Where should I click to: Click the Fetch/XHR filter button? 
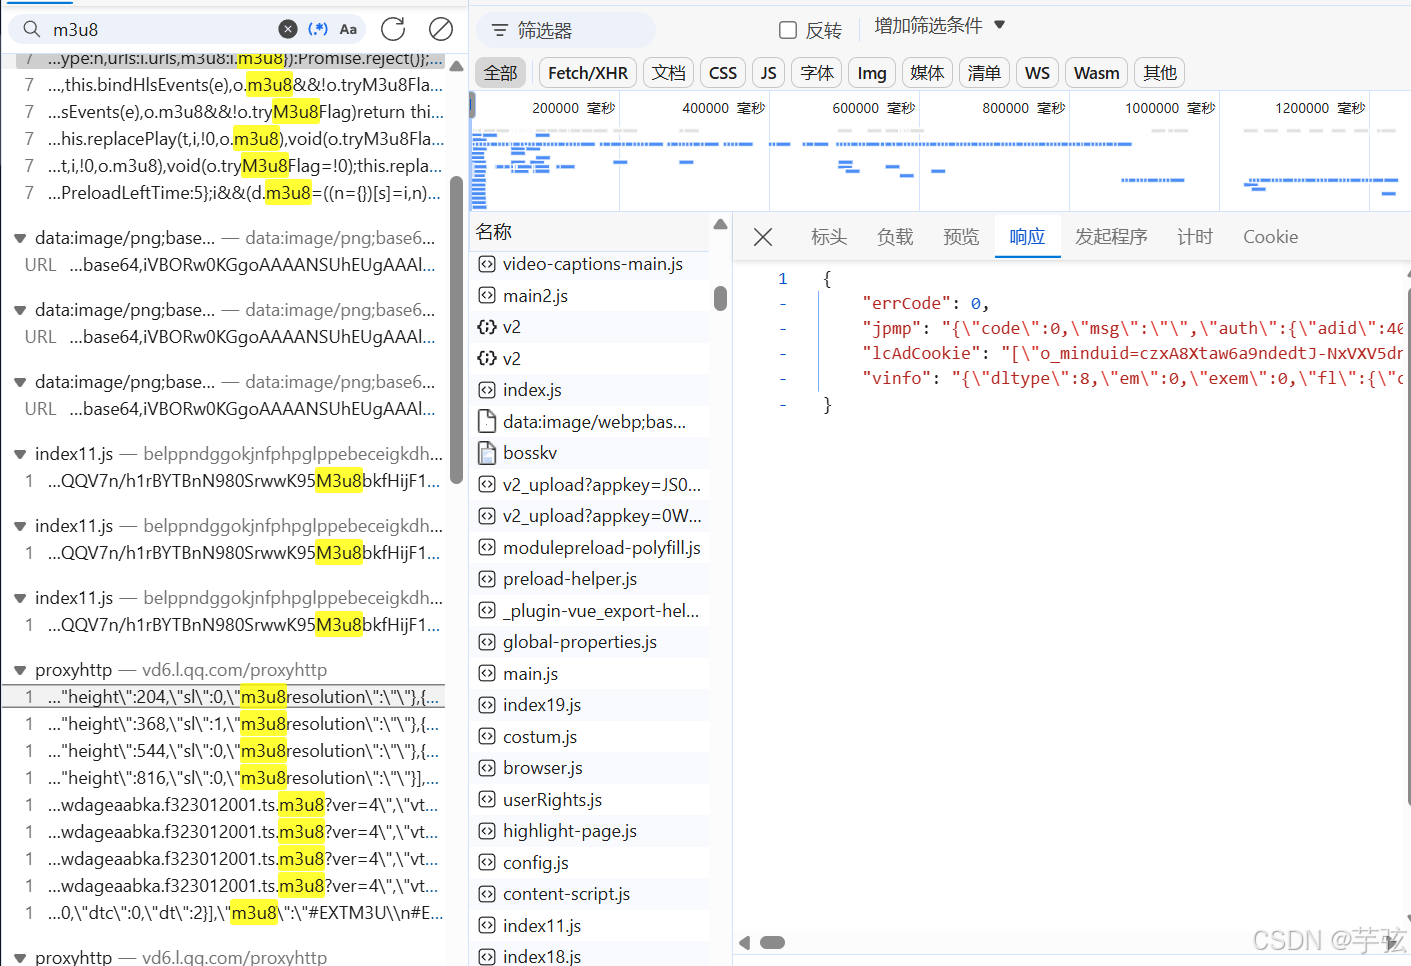[587, 72]
